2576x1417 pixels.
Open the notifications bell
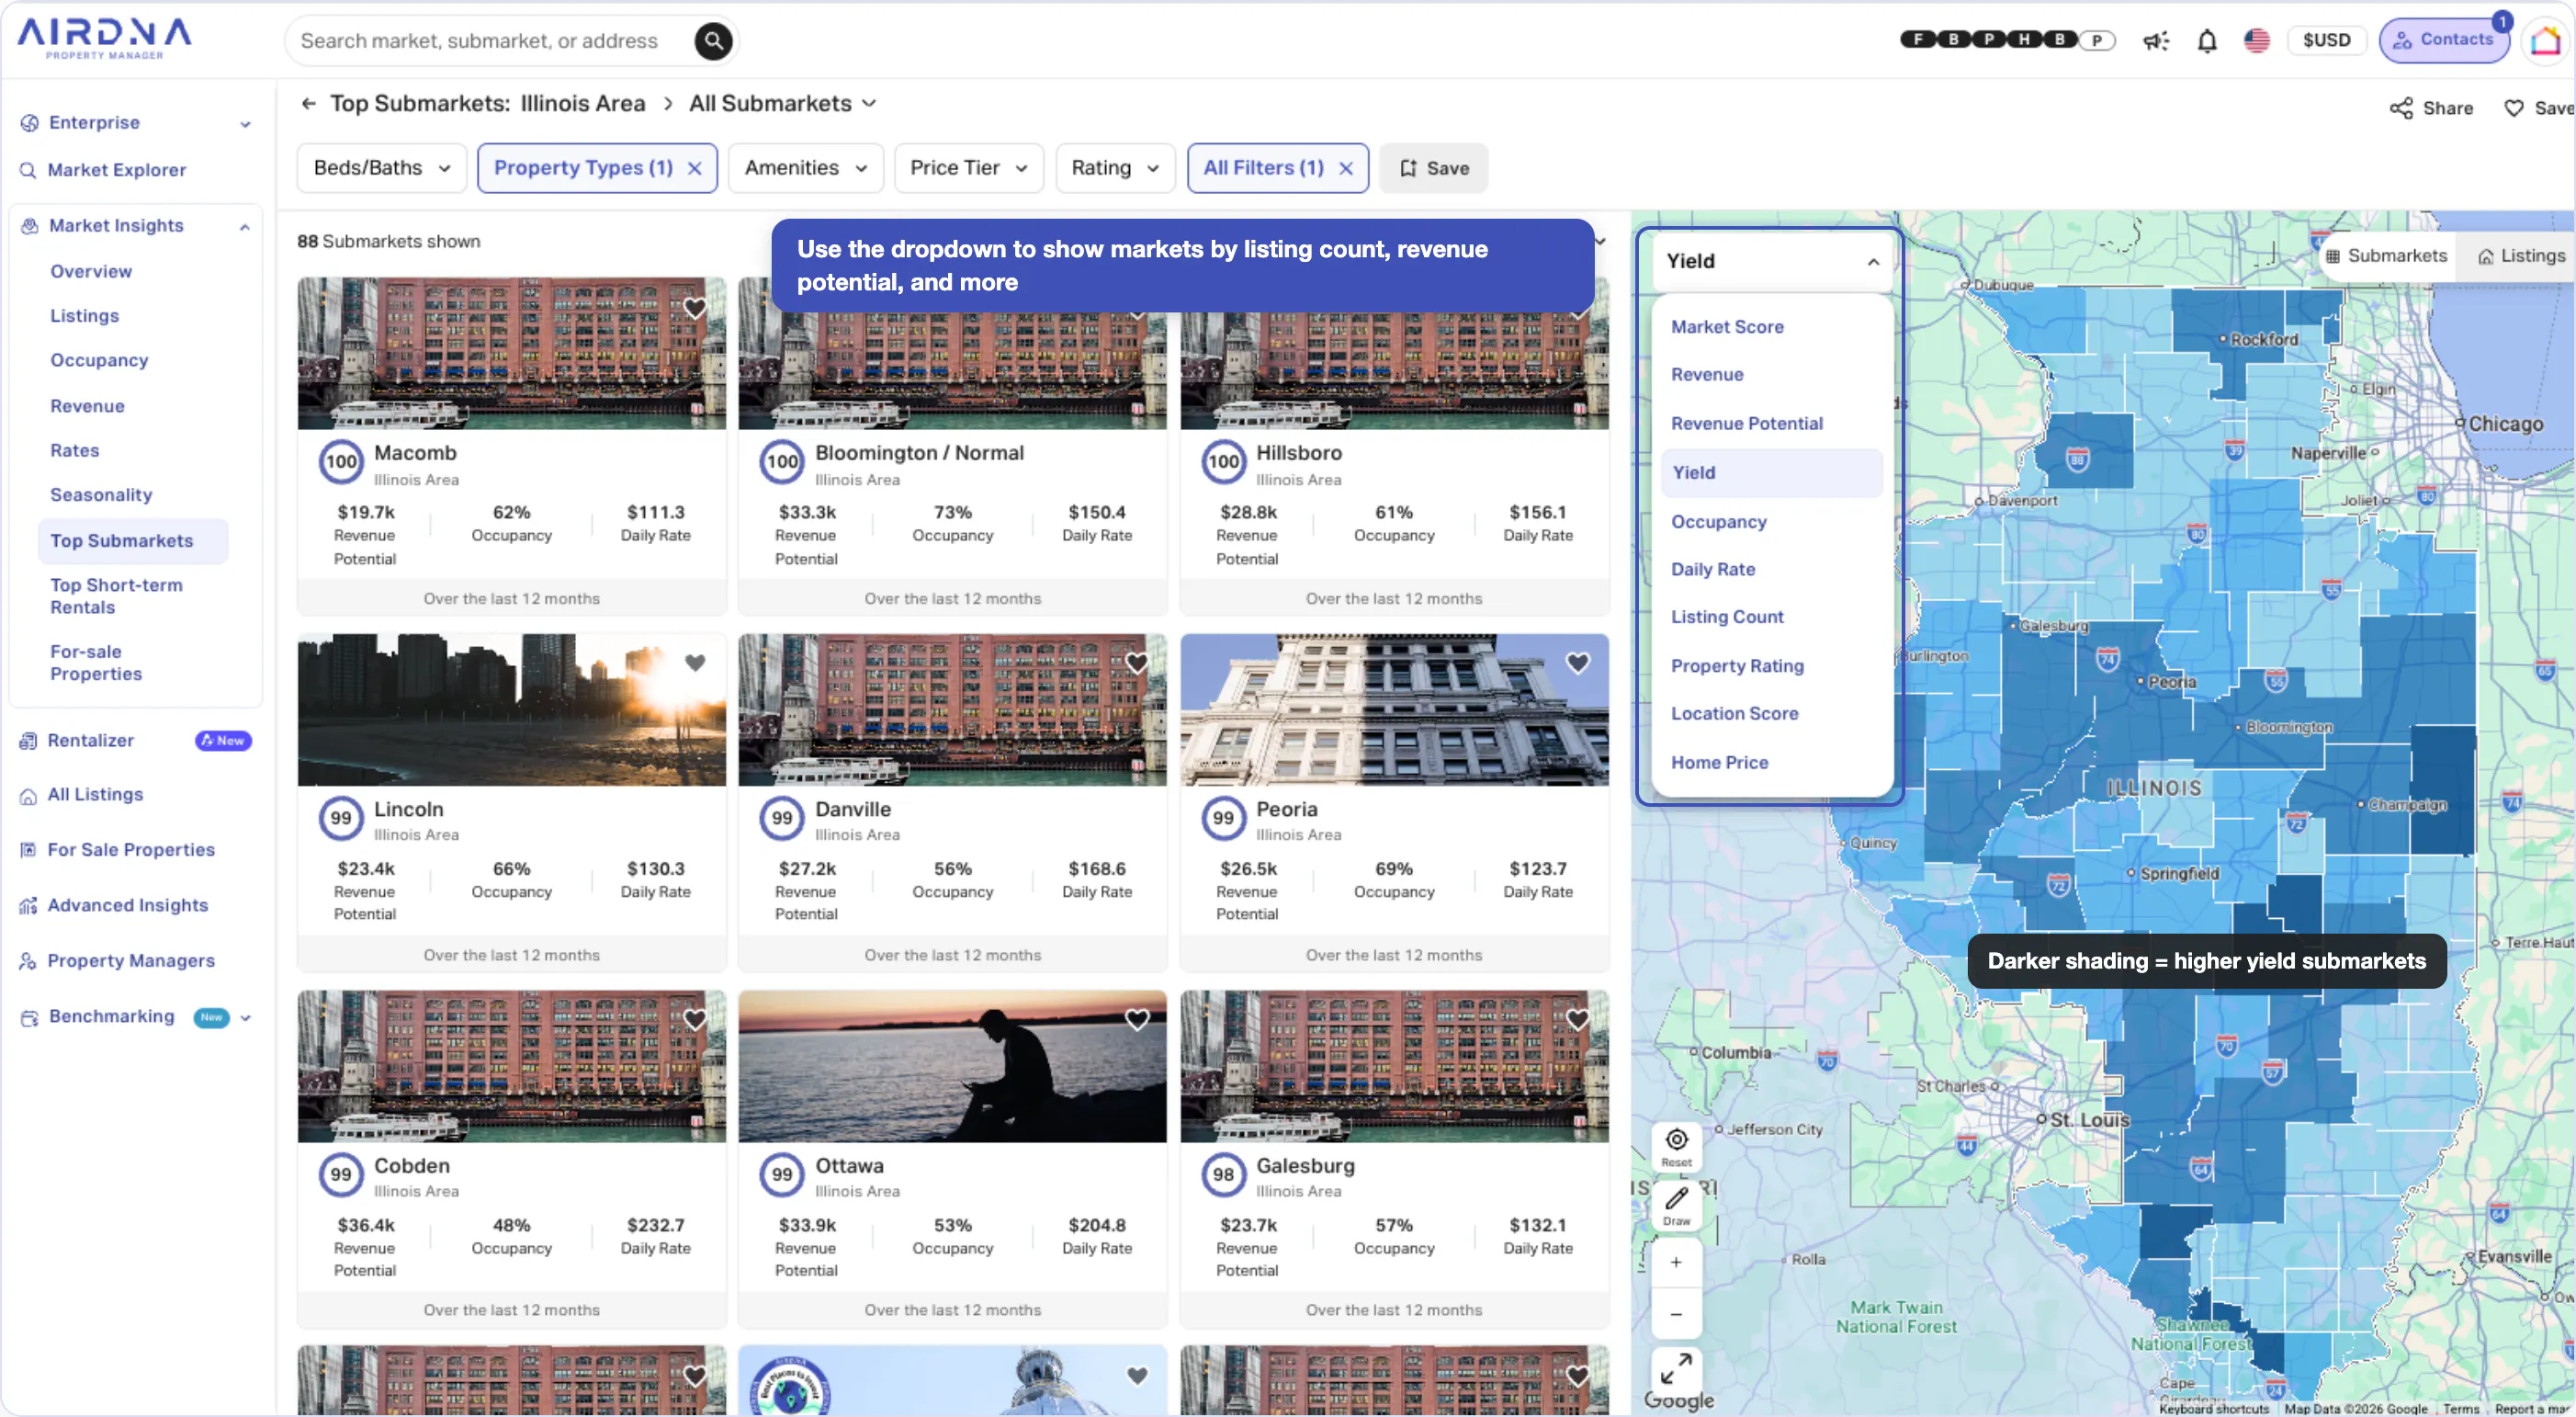click(2207, 41)
